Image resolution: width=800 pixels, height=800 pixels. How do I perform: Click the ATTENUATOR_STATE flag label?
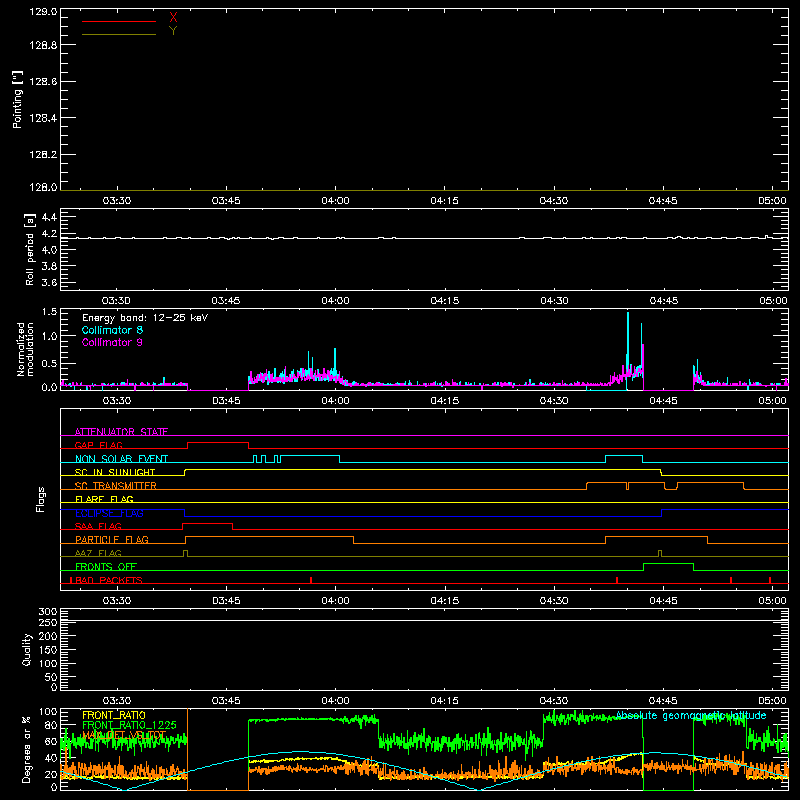click(121, 432)
